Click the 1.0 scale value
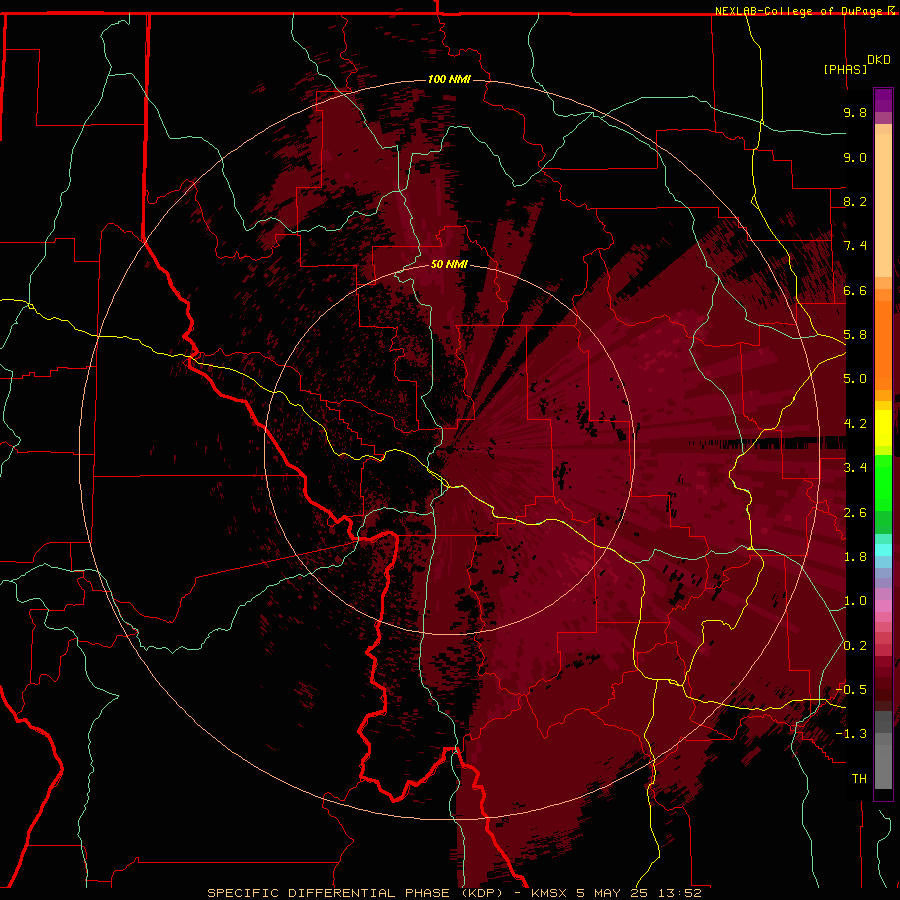Screen dimensions: 900x900 click(x=855, y=601)
